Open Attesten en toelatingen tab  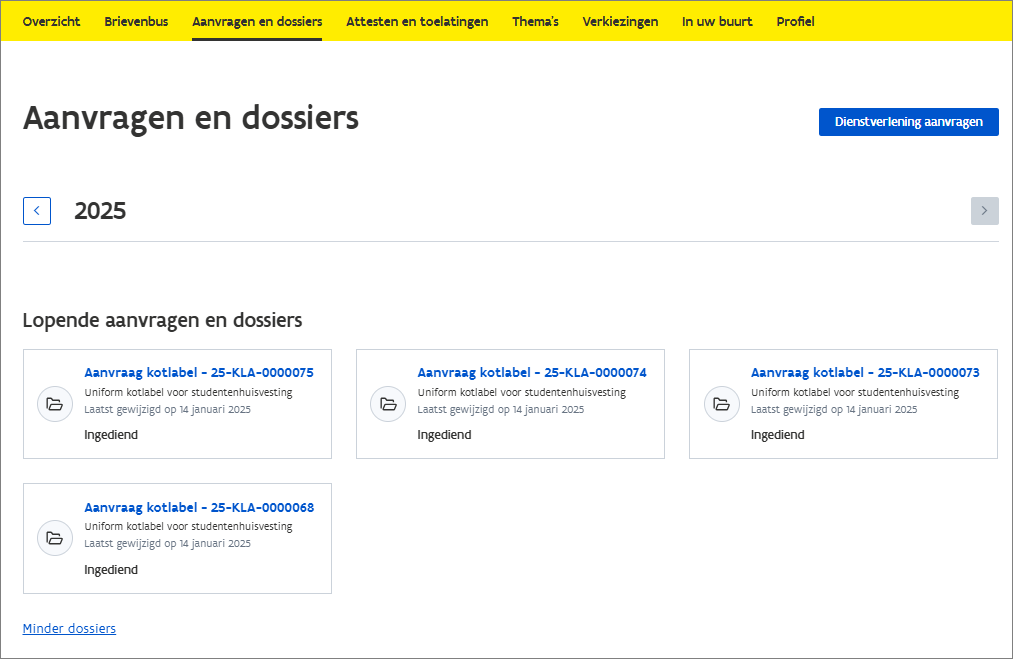[x=417, y=21]
